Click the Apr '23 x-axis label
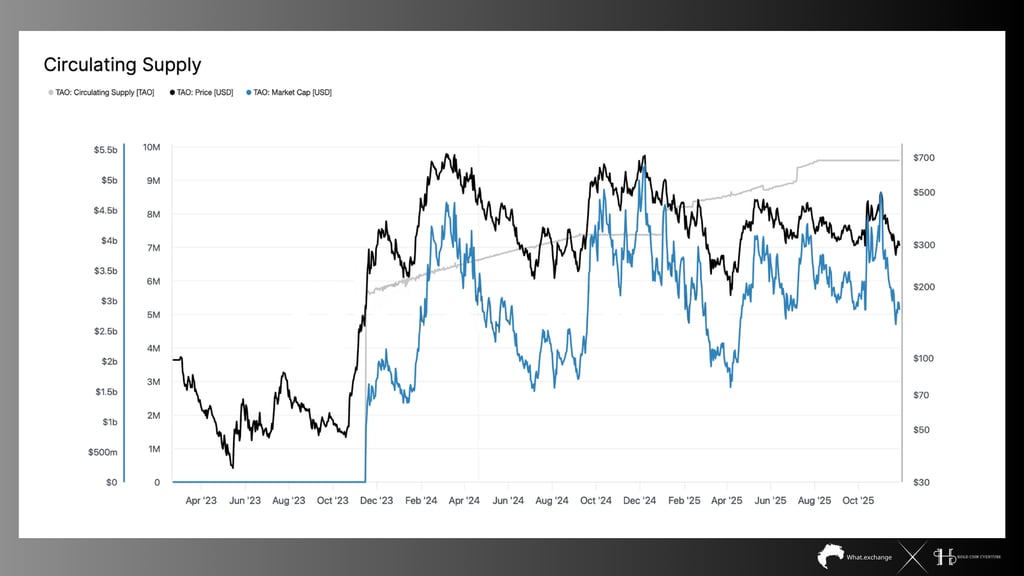This screenshot has height=576, width=1024. point(200,500)
